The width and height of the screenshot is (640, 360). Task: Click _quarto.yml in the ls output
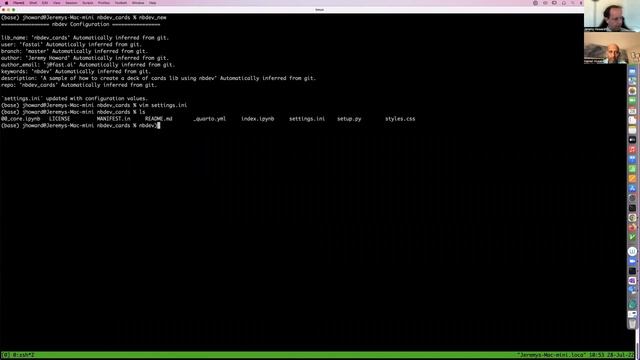coord(209,119)
